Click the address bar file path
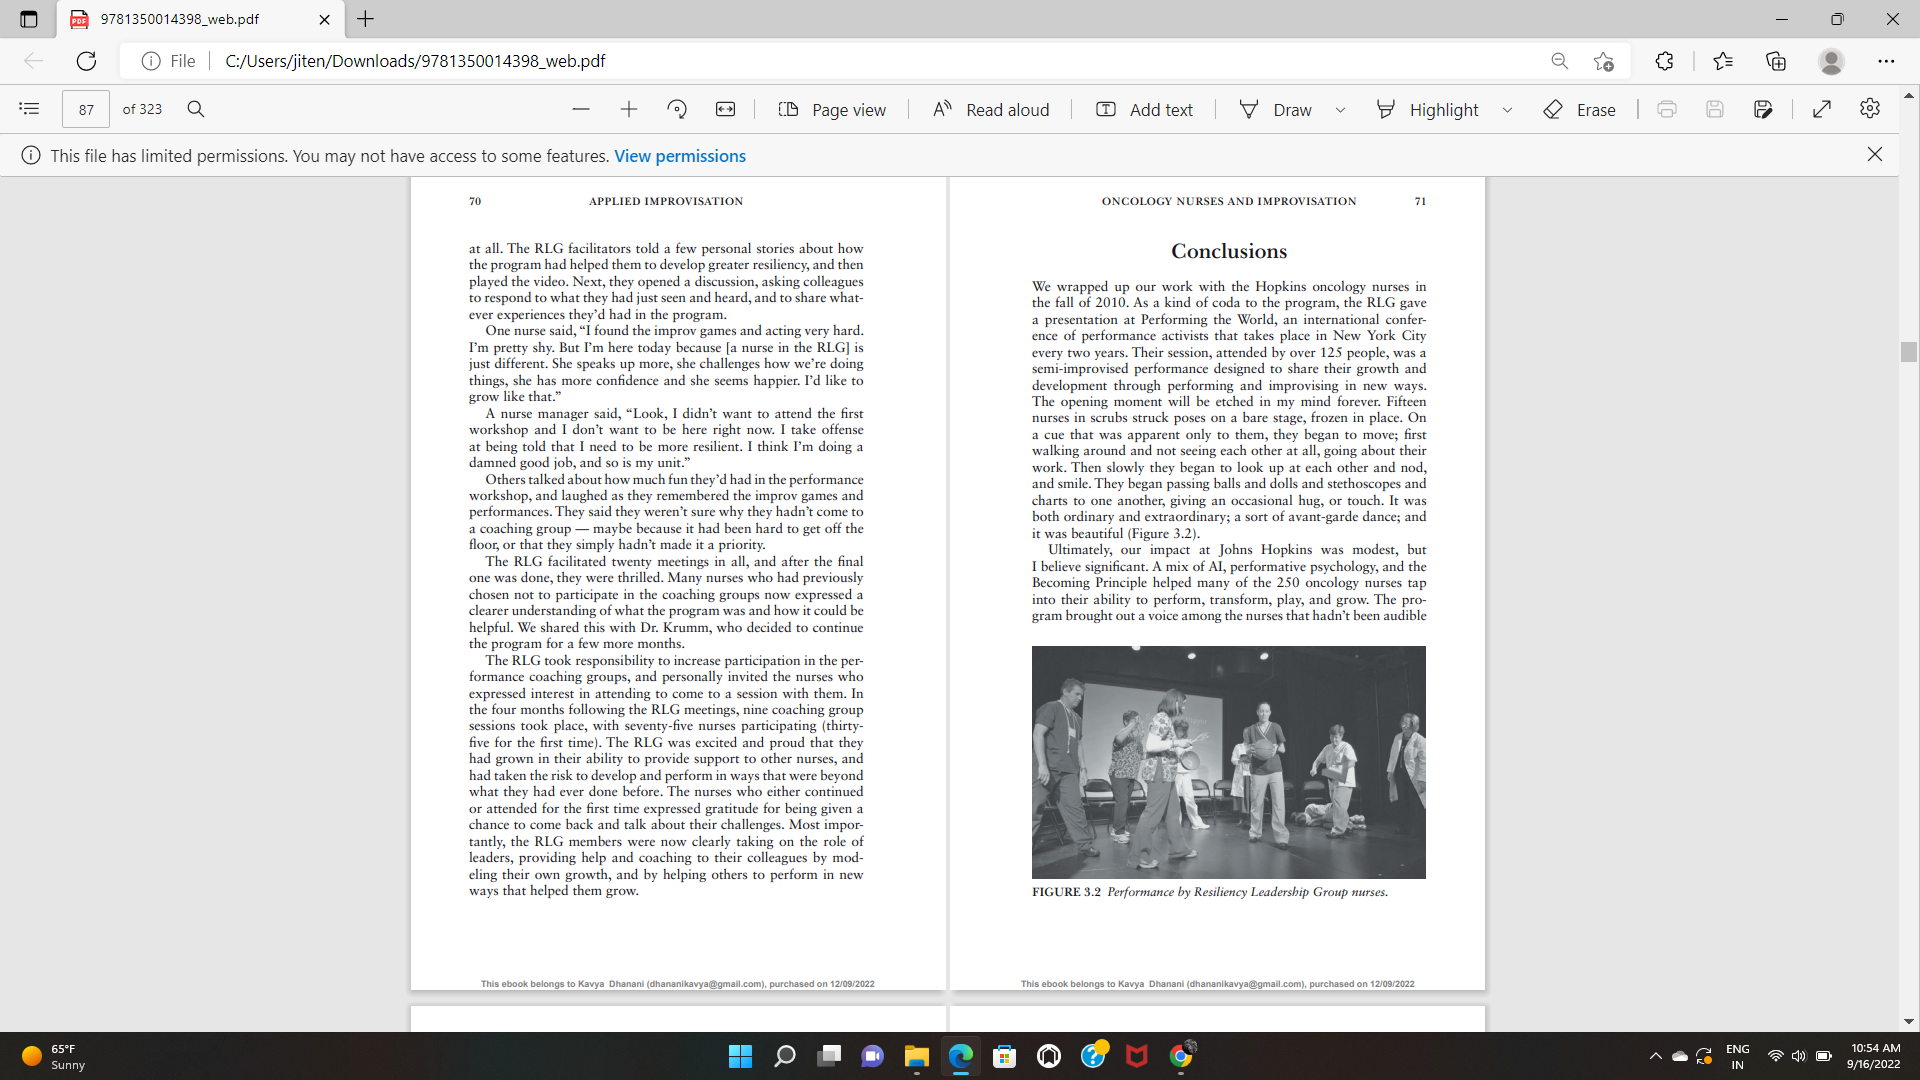This screenshot has width=1920, height=1080. [x=415, y=61]
